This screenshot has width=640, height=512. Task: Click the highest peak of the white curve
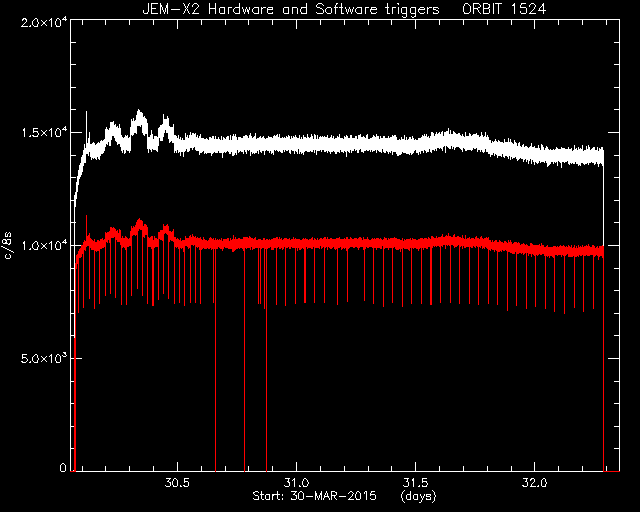(x=139, y=111)
